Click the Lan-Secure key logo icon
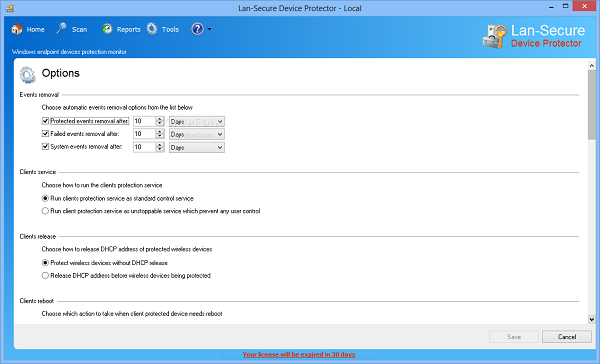 click(x=494, y=37)
